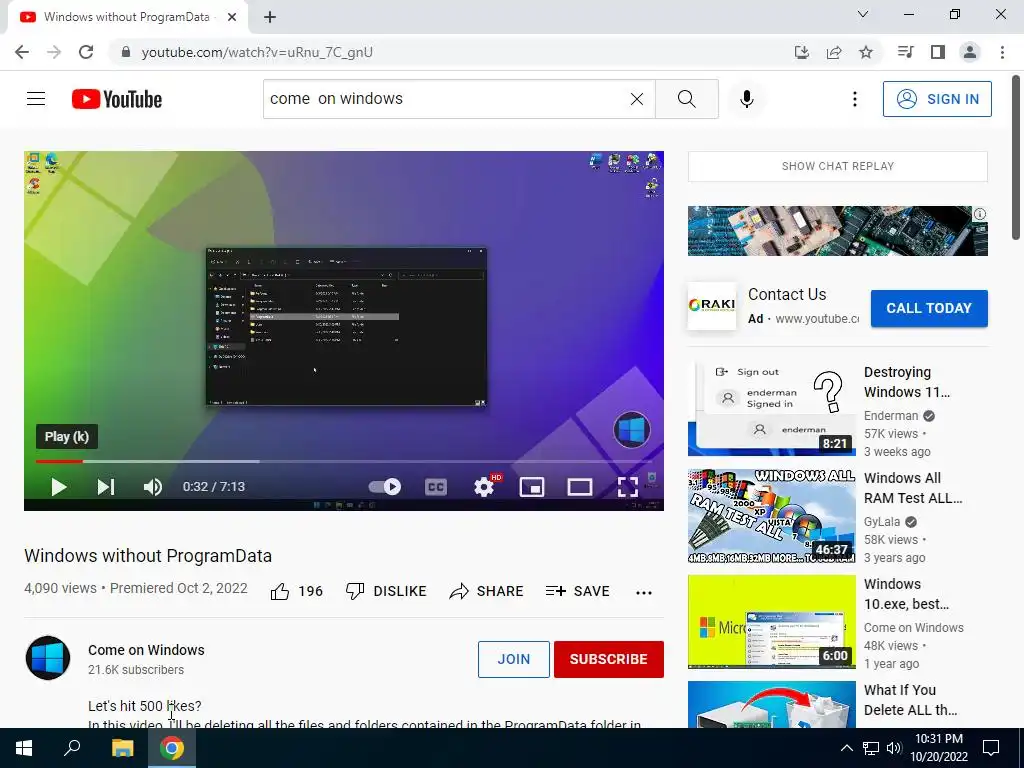The width and height of the screenshot is (1024, 768).
Task: Click the address bar URL
Action: pos(257,52)
